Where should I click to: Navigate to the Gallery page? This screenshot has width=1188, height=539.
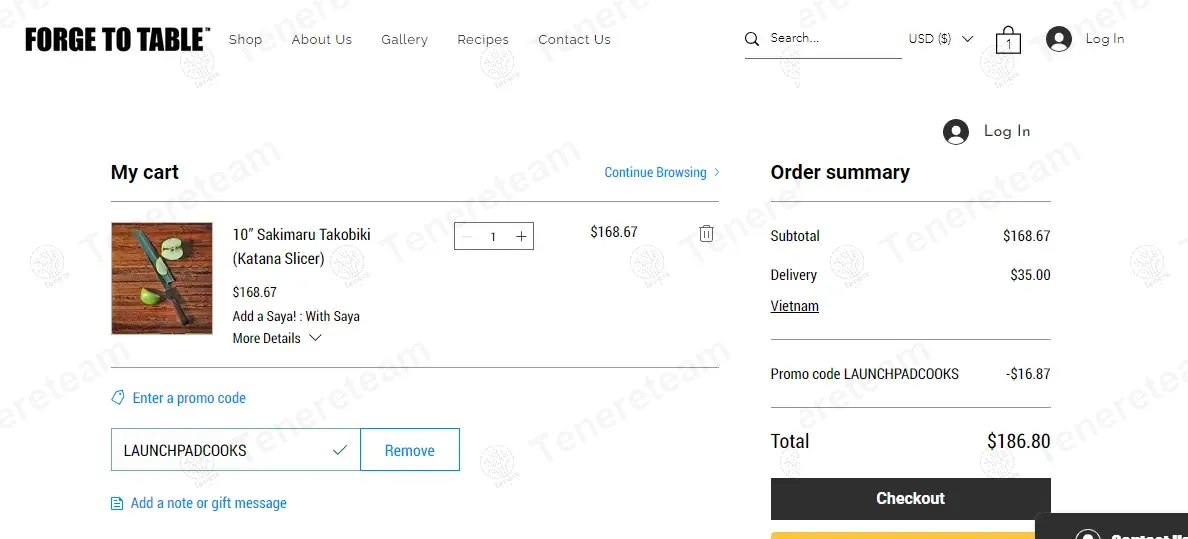404,40
